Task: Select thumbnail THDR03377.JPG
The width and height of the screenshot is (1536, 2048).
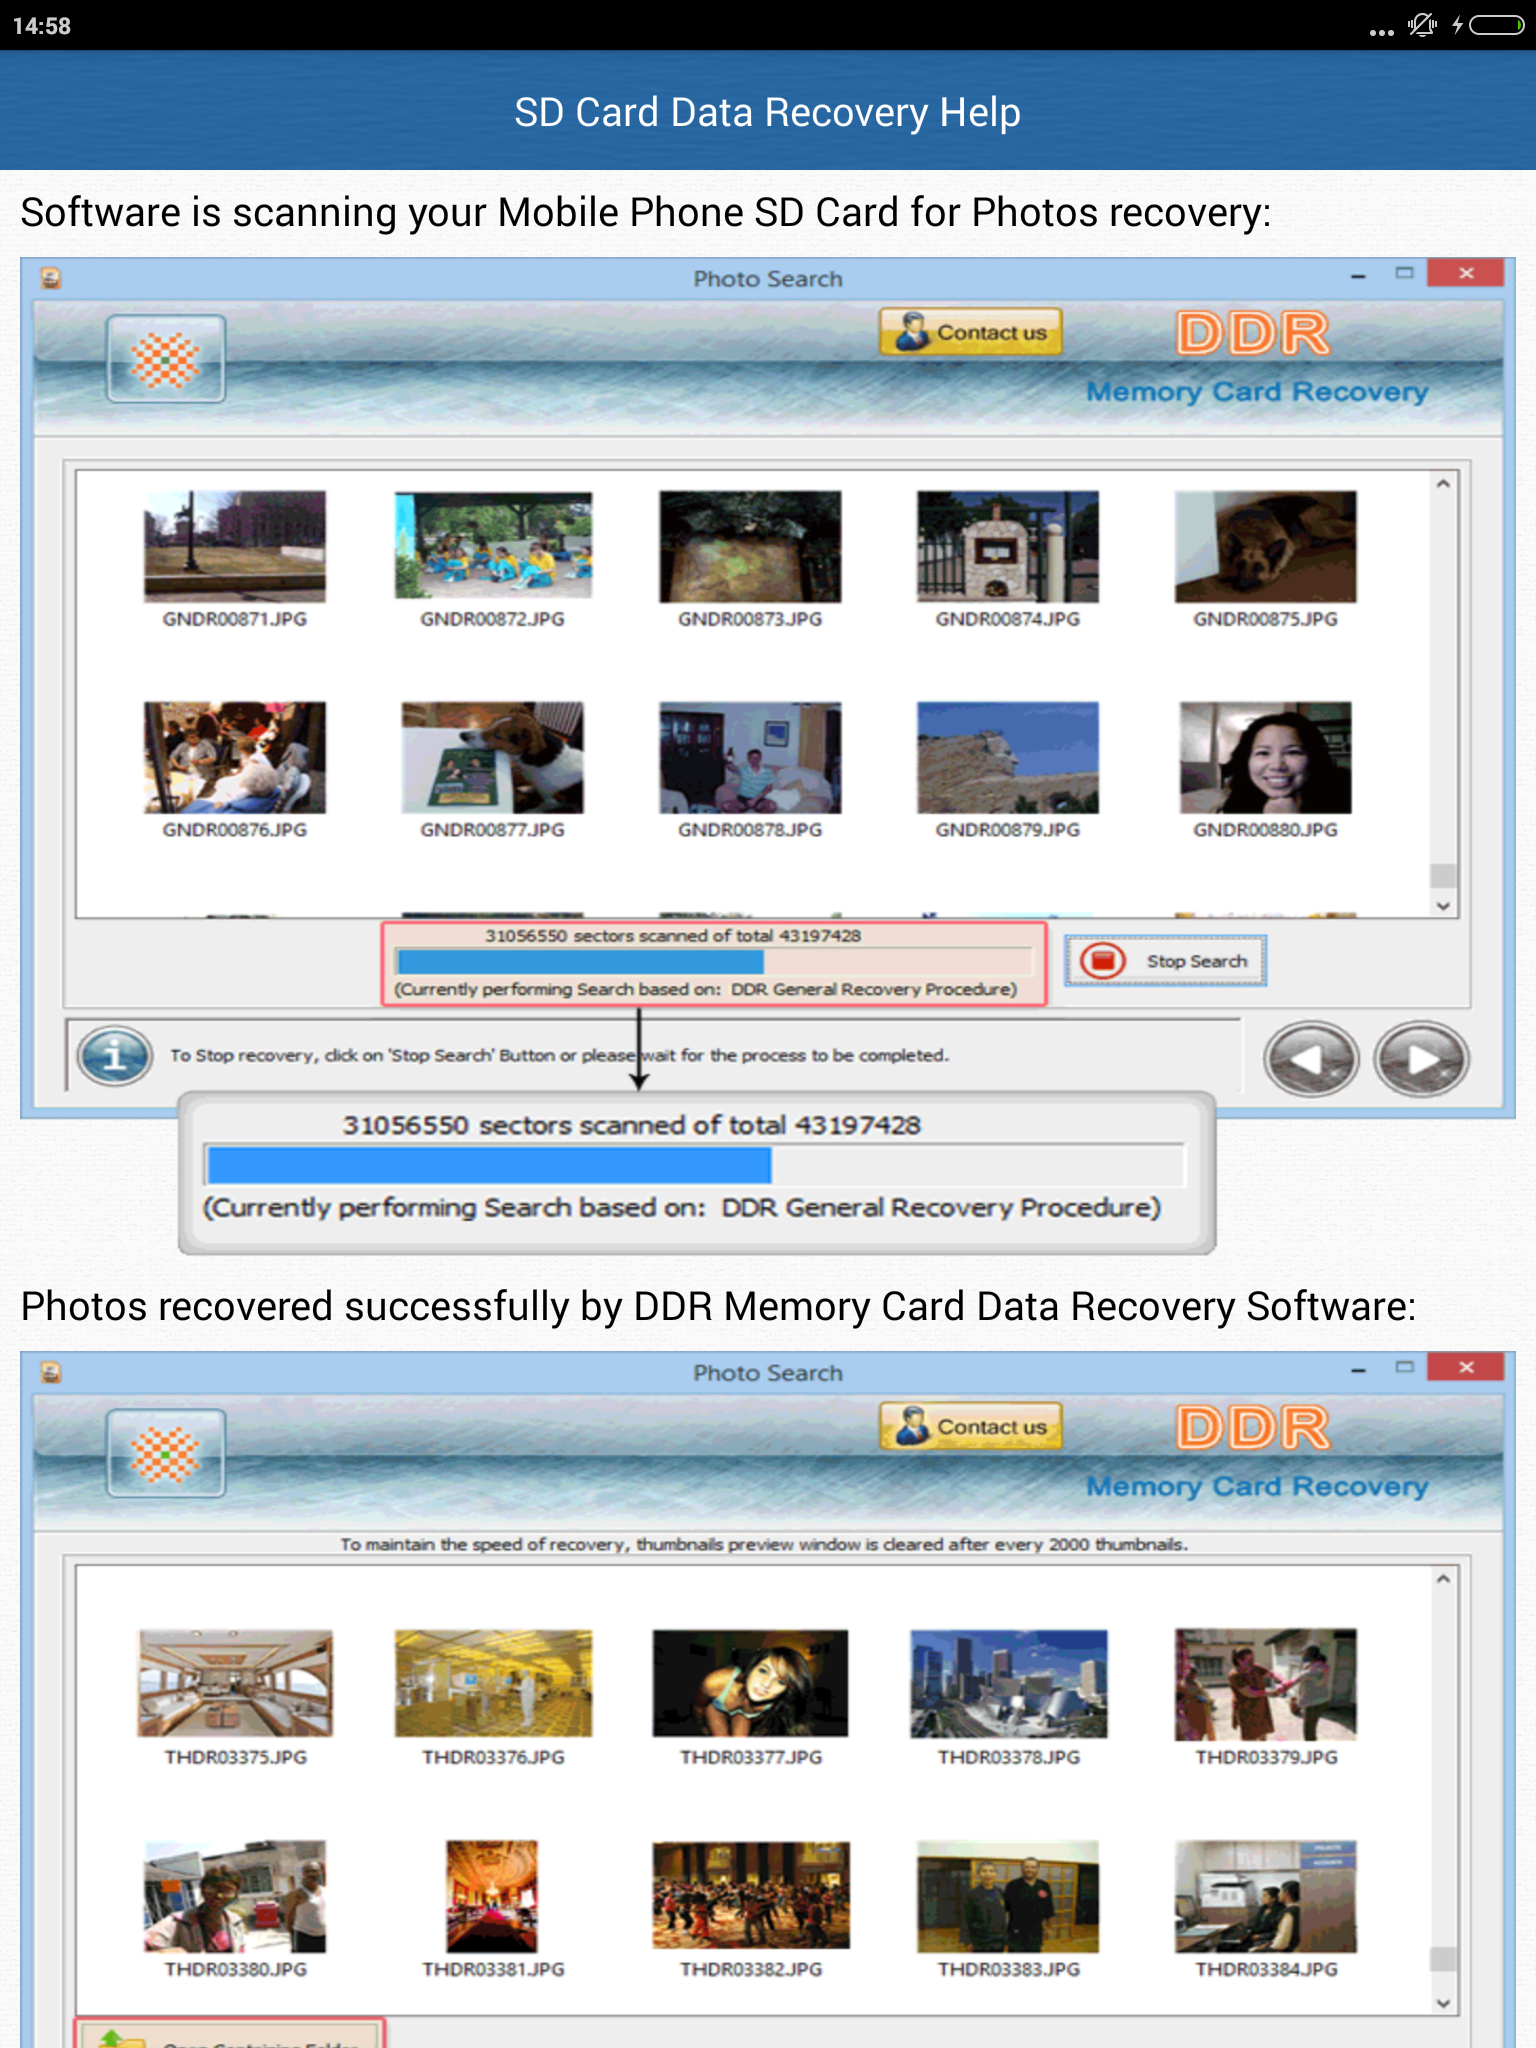Action: [x=750, y=1683]
